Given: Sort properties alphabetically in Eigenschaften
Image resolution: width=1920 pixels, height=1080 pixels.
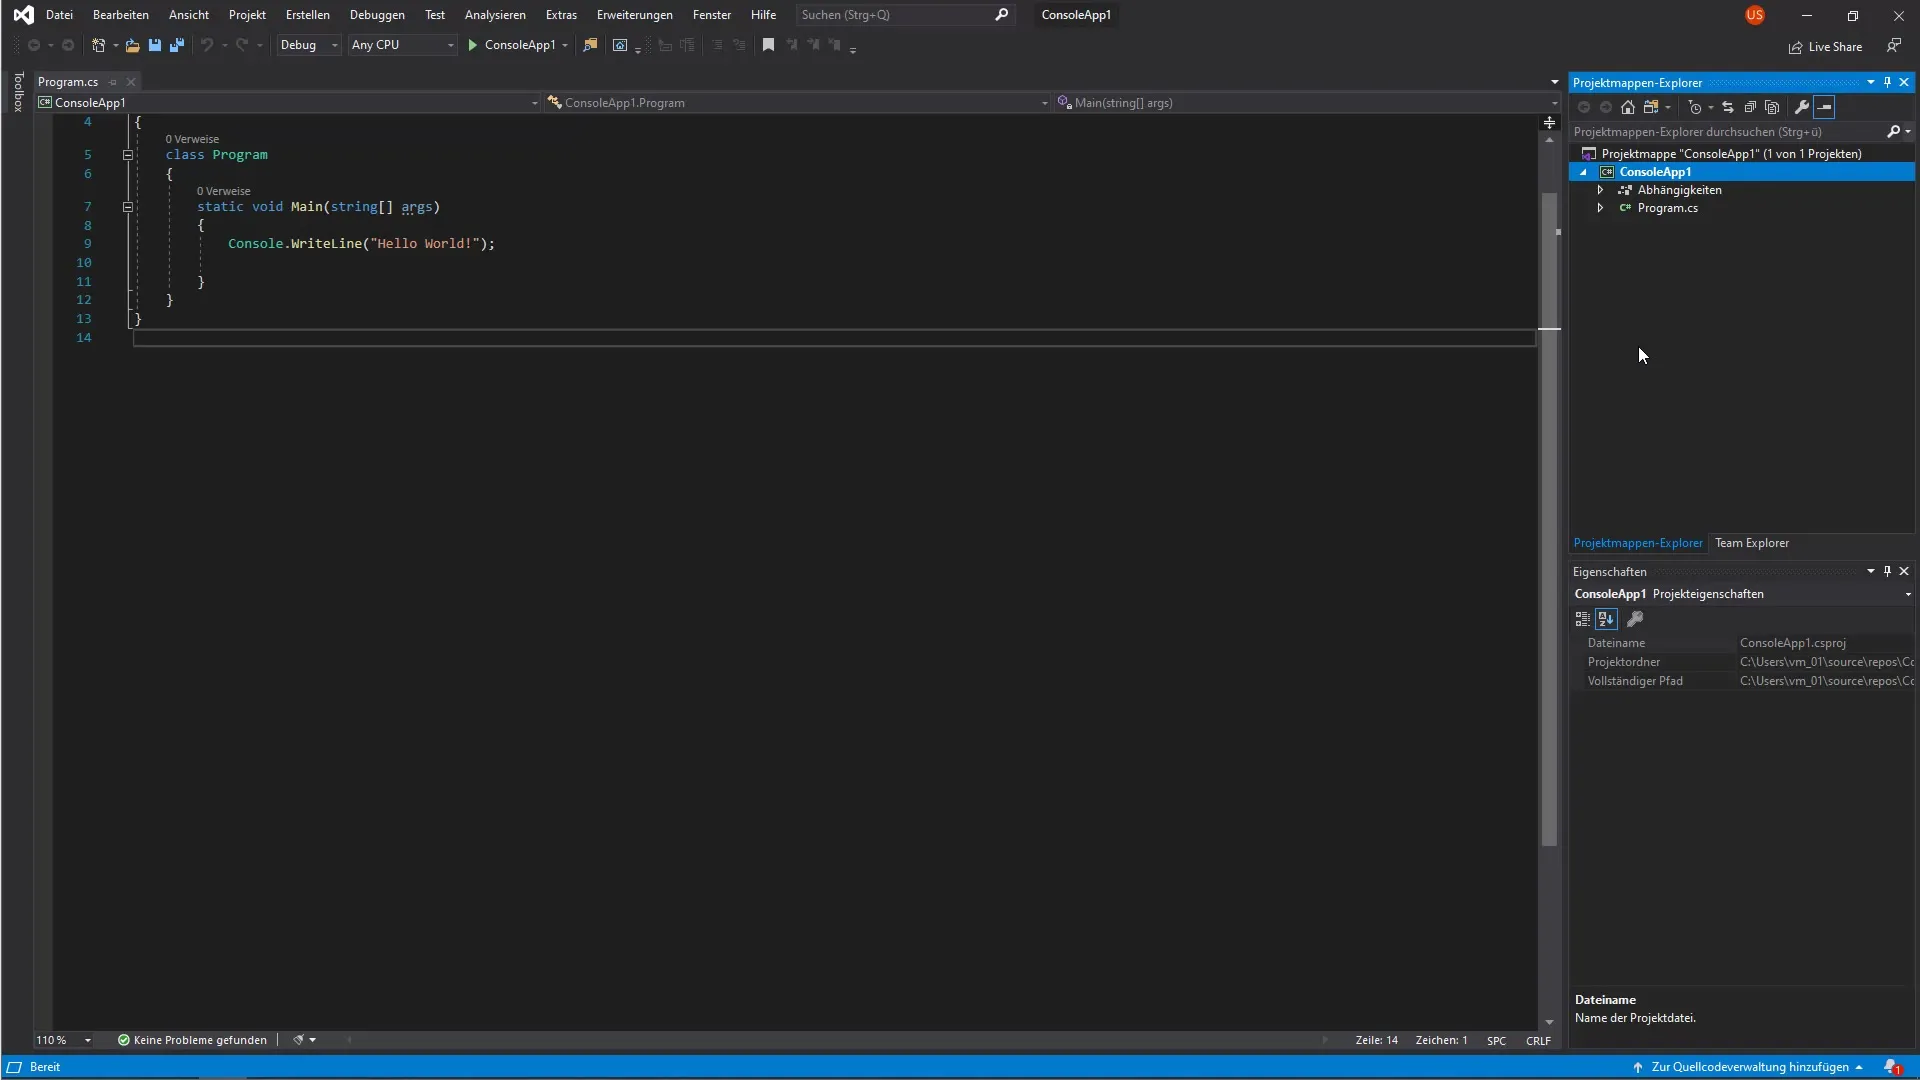Looking at the screenshot, I should pyautogui.click(x=1606, y=619).
